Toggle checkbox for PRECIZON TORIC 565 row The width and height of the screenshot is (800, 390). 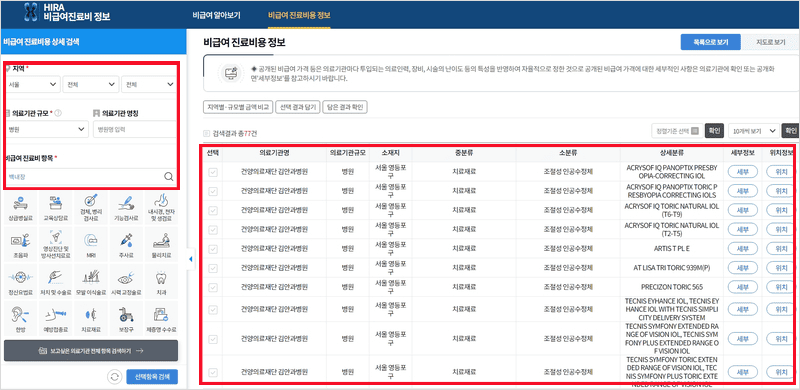[213, 287]
